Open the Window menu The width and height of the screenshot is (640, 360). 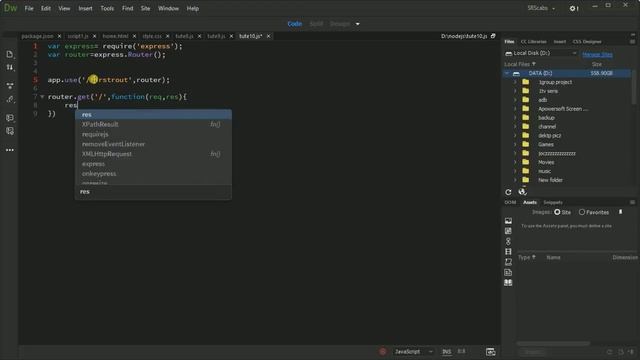168,8
